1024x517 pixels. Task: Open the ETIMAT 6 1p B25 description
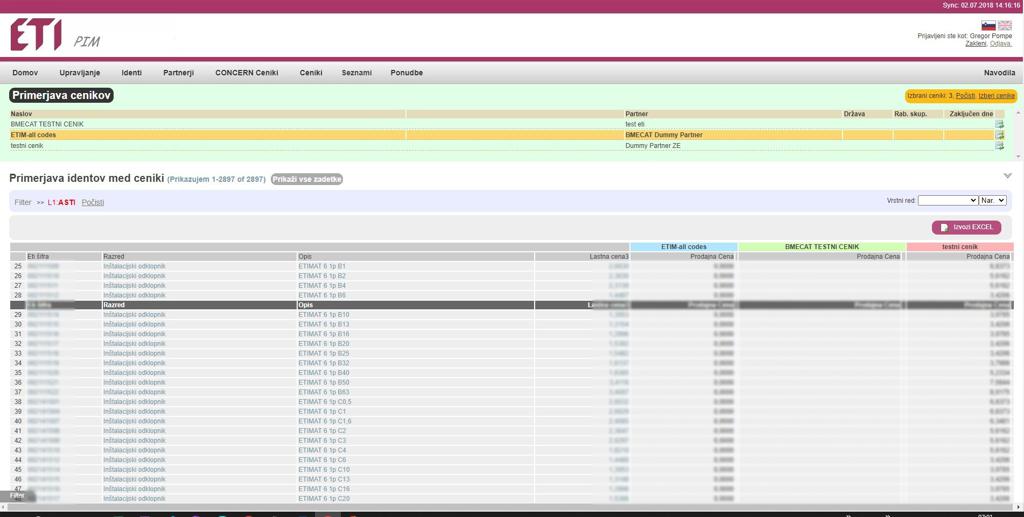(324, 353)
